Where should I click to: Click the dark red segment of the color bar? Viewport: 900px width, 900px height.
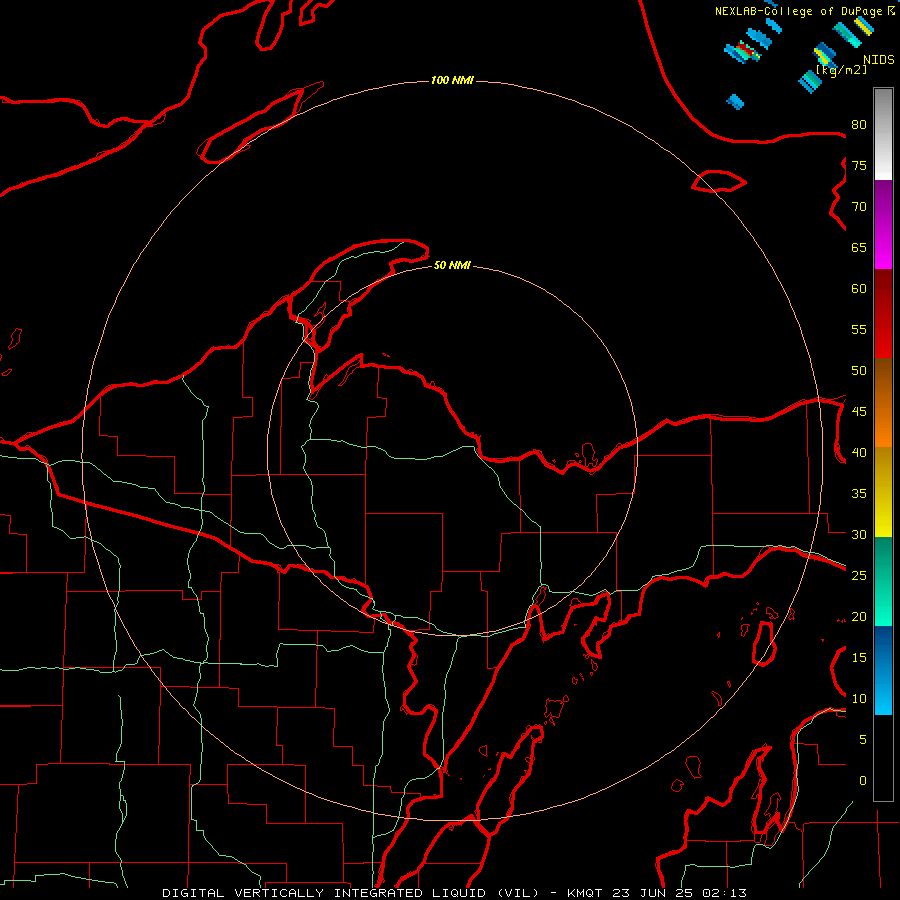[883, 313]
